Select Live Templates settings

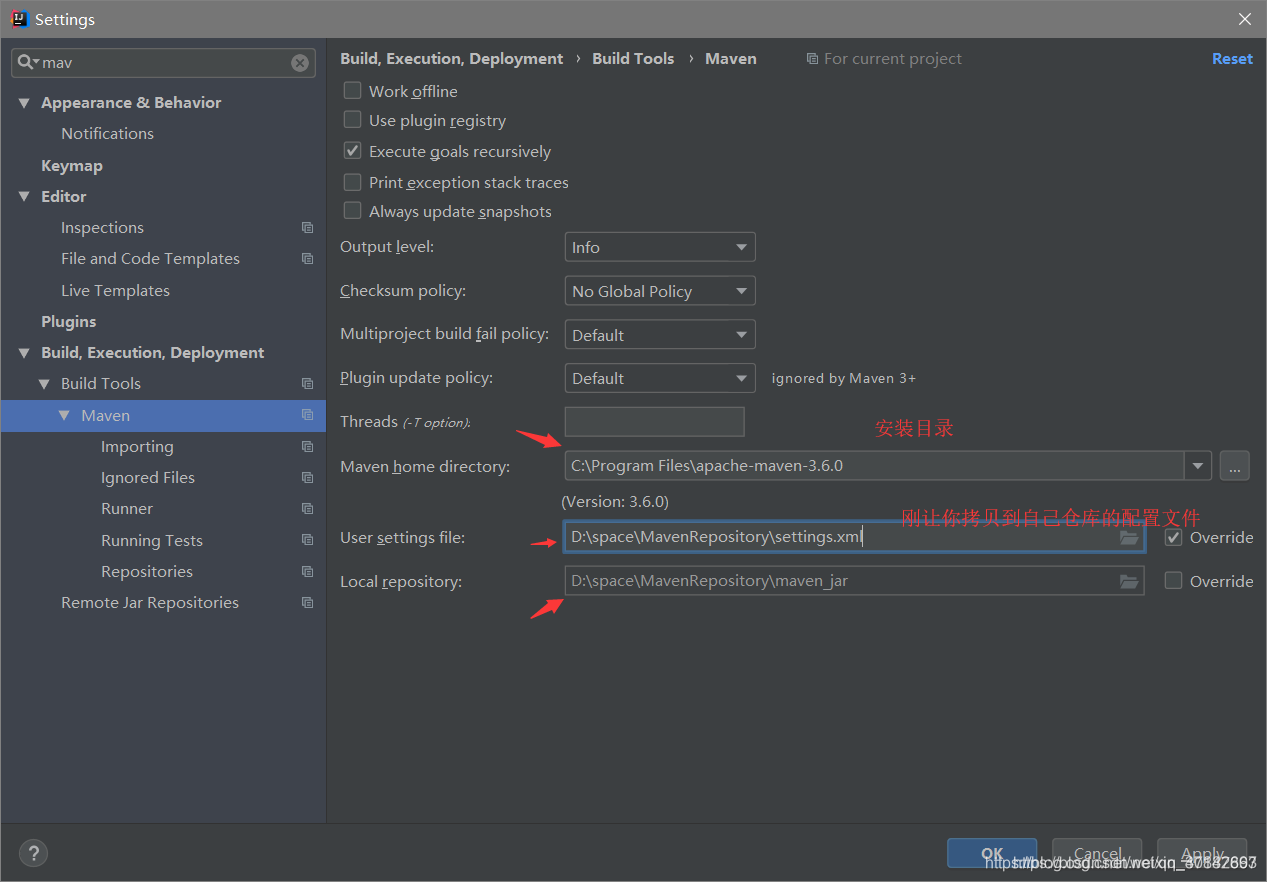(115, 291)
